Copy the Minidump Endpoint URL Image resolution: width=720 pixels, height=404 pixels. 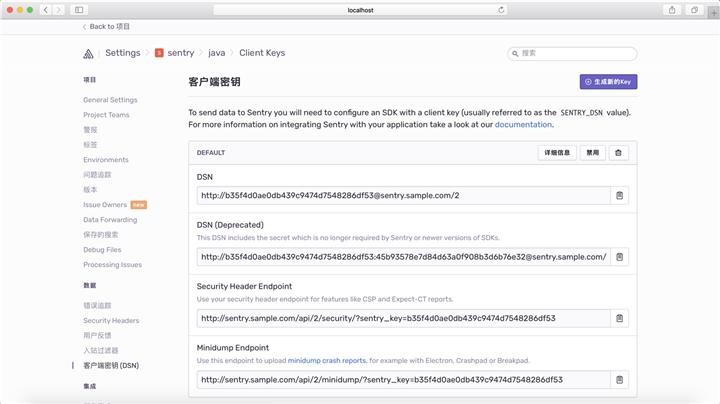click(x=619, y=380)
